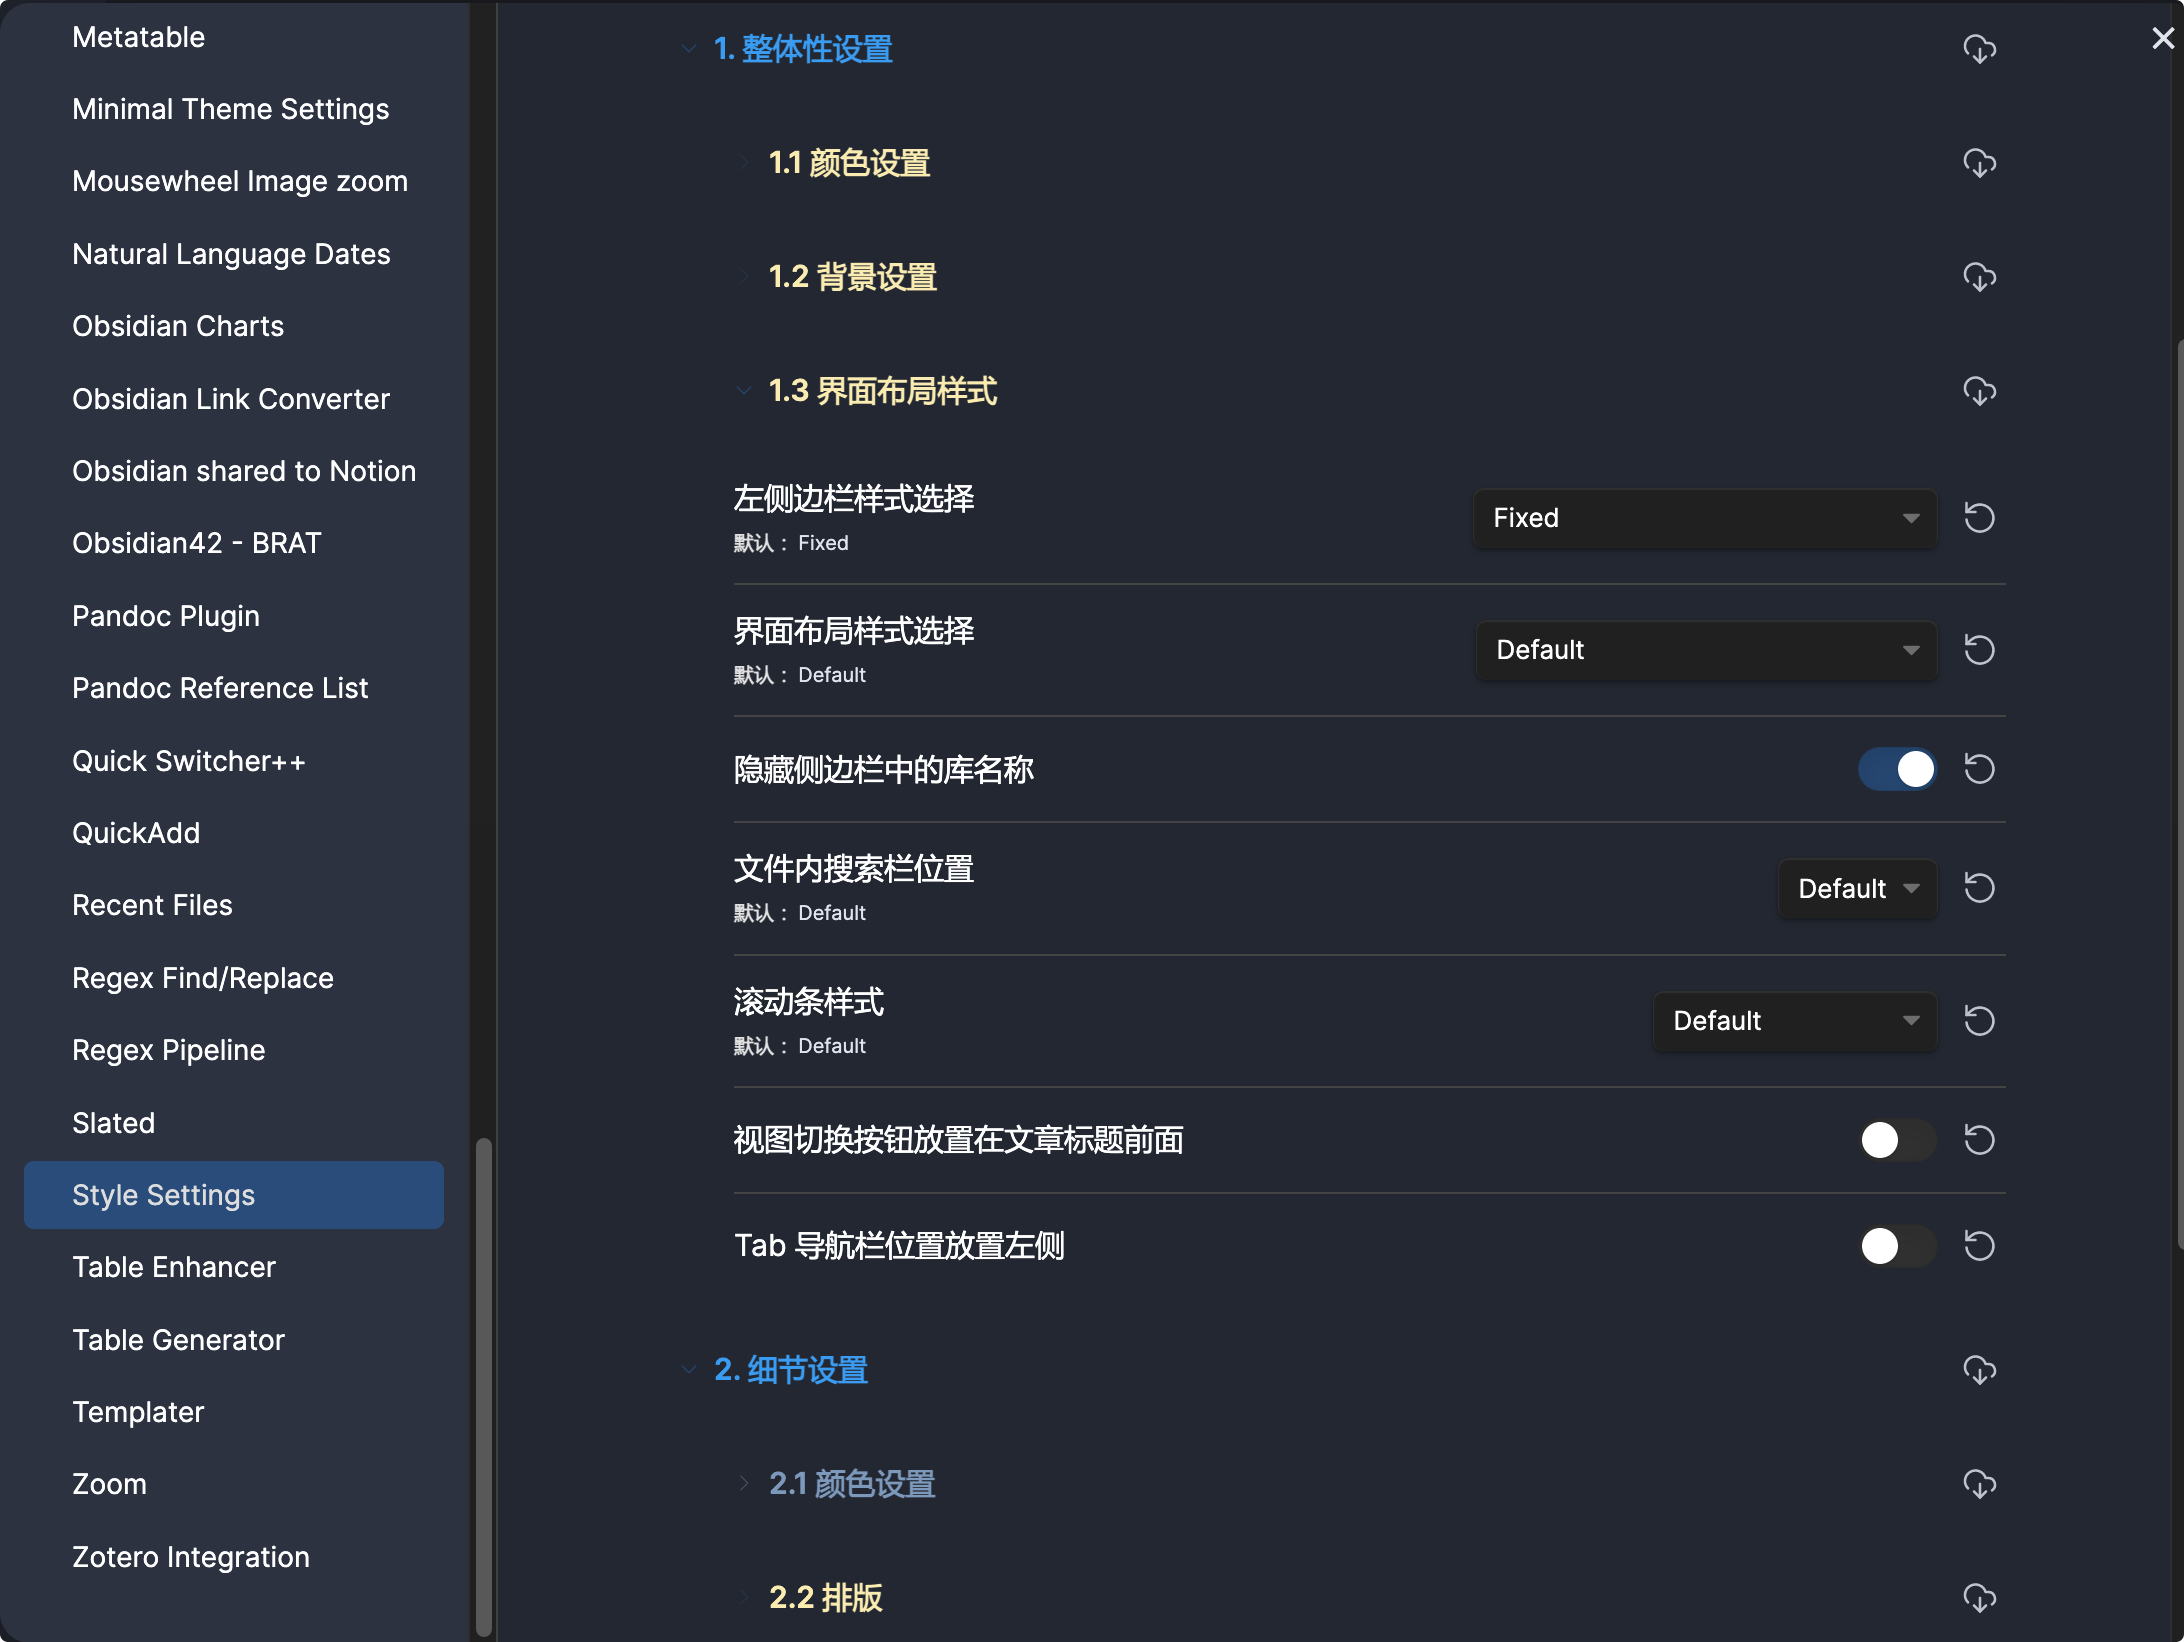Image resolution: width=2184 pixels, height=1642 pixels.
Task: Open Obsidian42 - BRAT settings
Action: (196, 542)
